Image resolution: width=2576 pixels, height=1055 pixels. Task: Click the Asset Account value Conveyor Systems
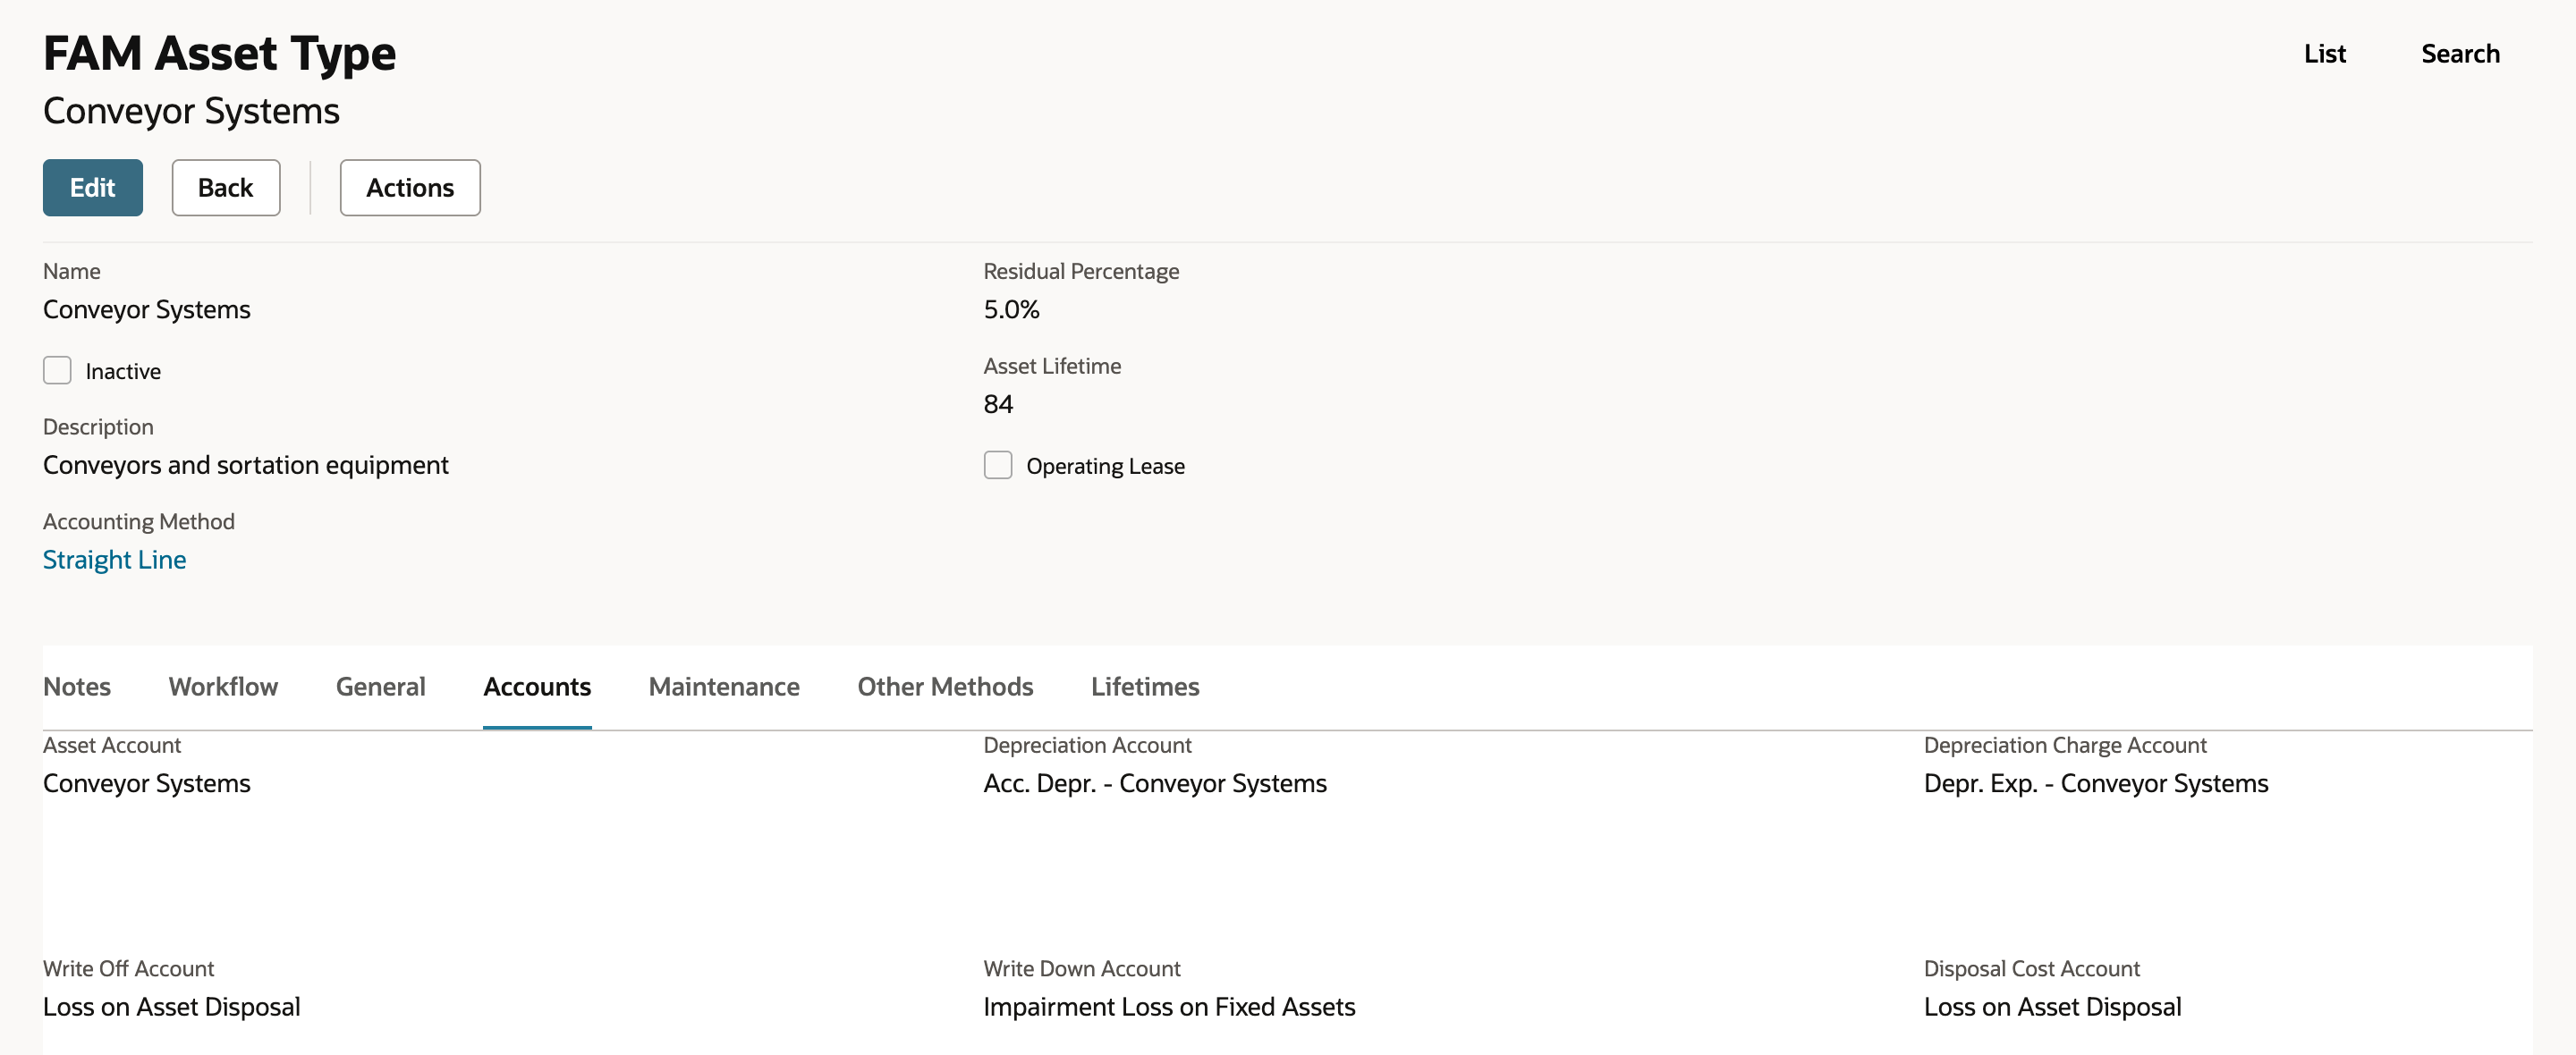coord(146,783)
